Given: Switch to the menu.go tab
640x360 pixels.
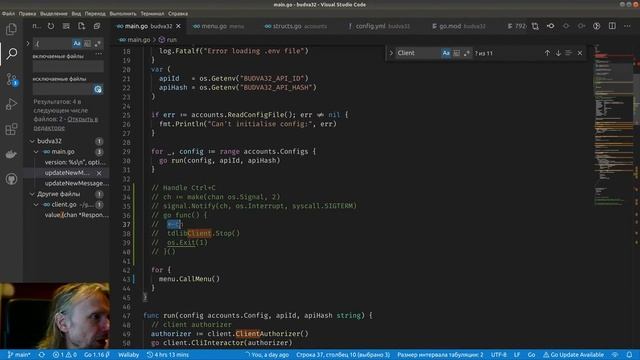Looking at the screenshot, I should pos(218,26).
